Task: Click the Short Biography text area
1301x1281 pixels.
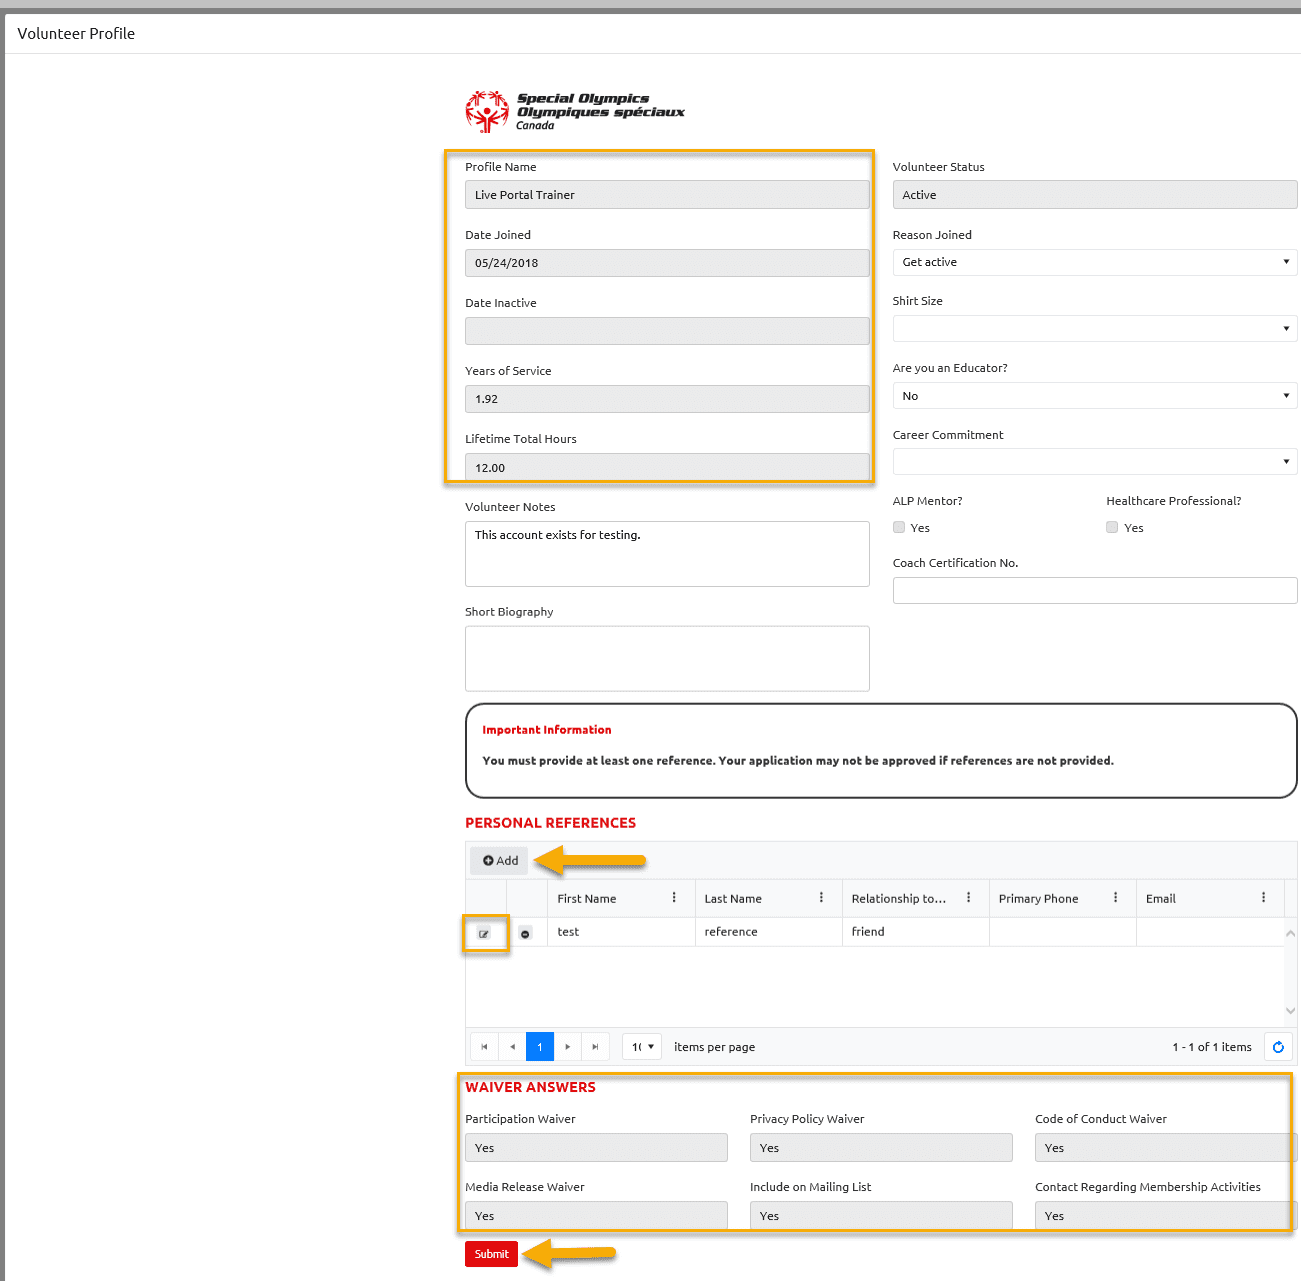Action: (667, 658)
